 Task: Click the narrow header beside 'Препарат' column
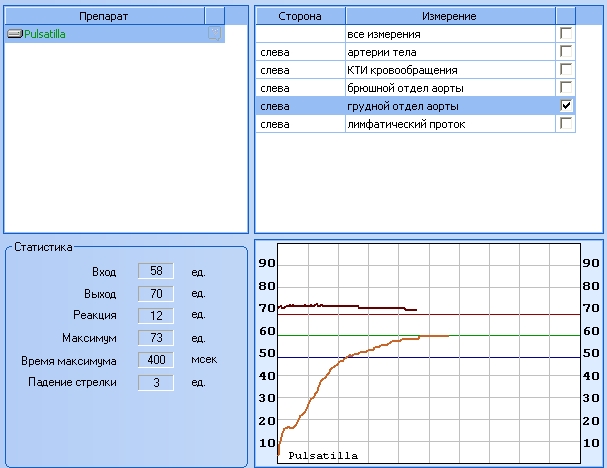pos(214,16)
